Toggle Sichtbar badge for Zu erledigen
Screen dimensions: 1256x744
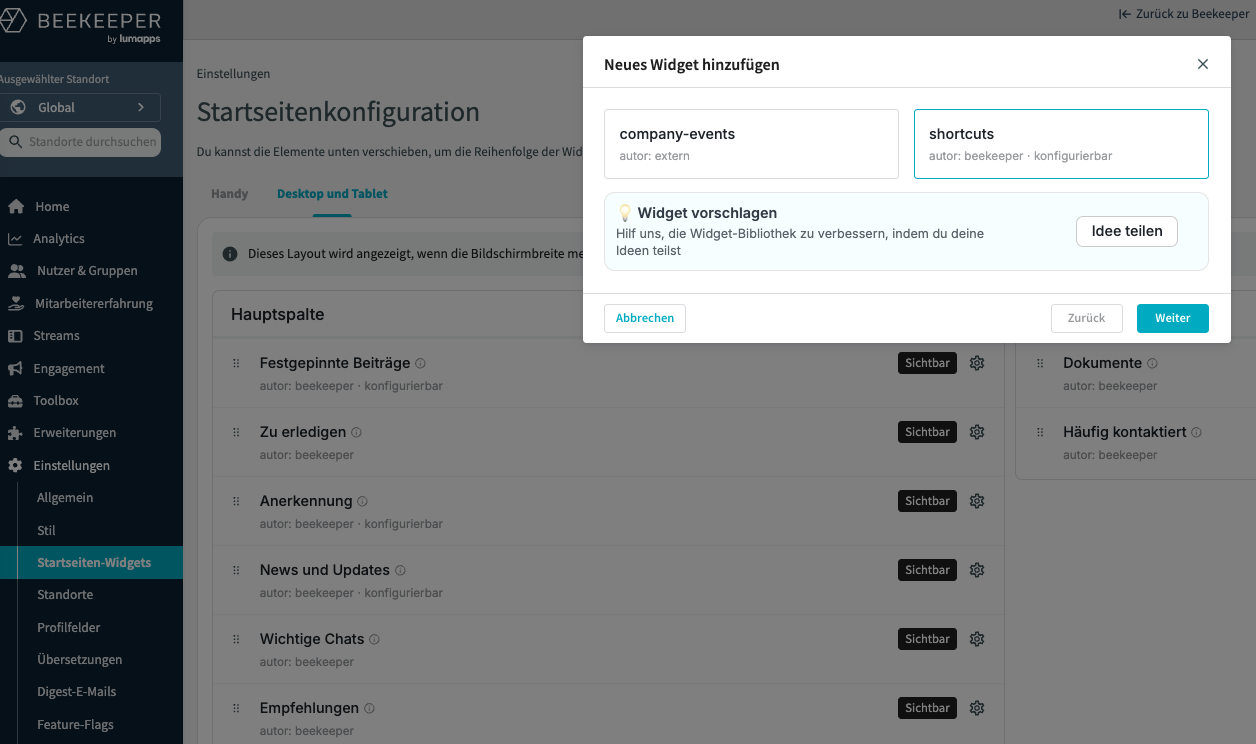pos(926,432)
